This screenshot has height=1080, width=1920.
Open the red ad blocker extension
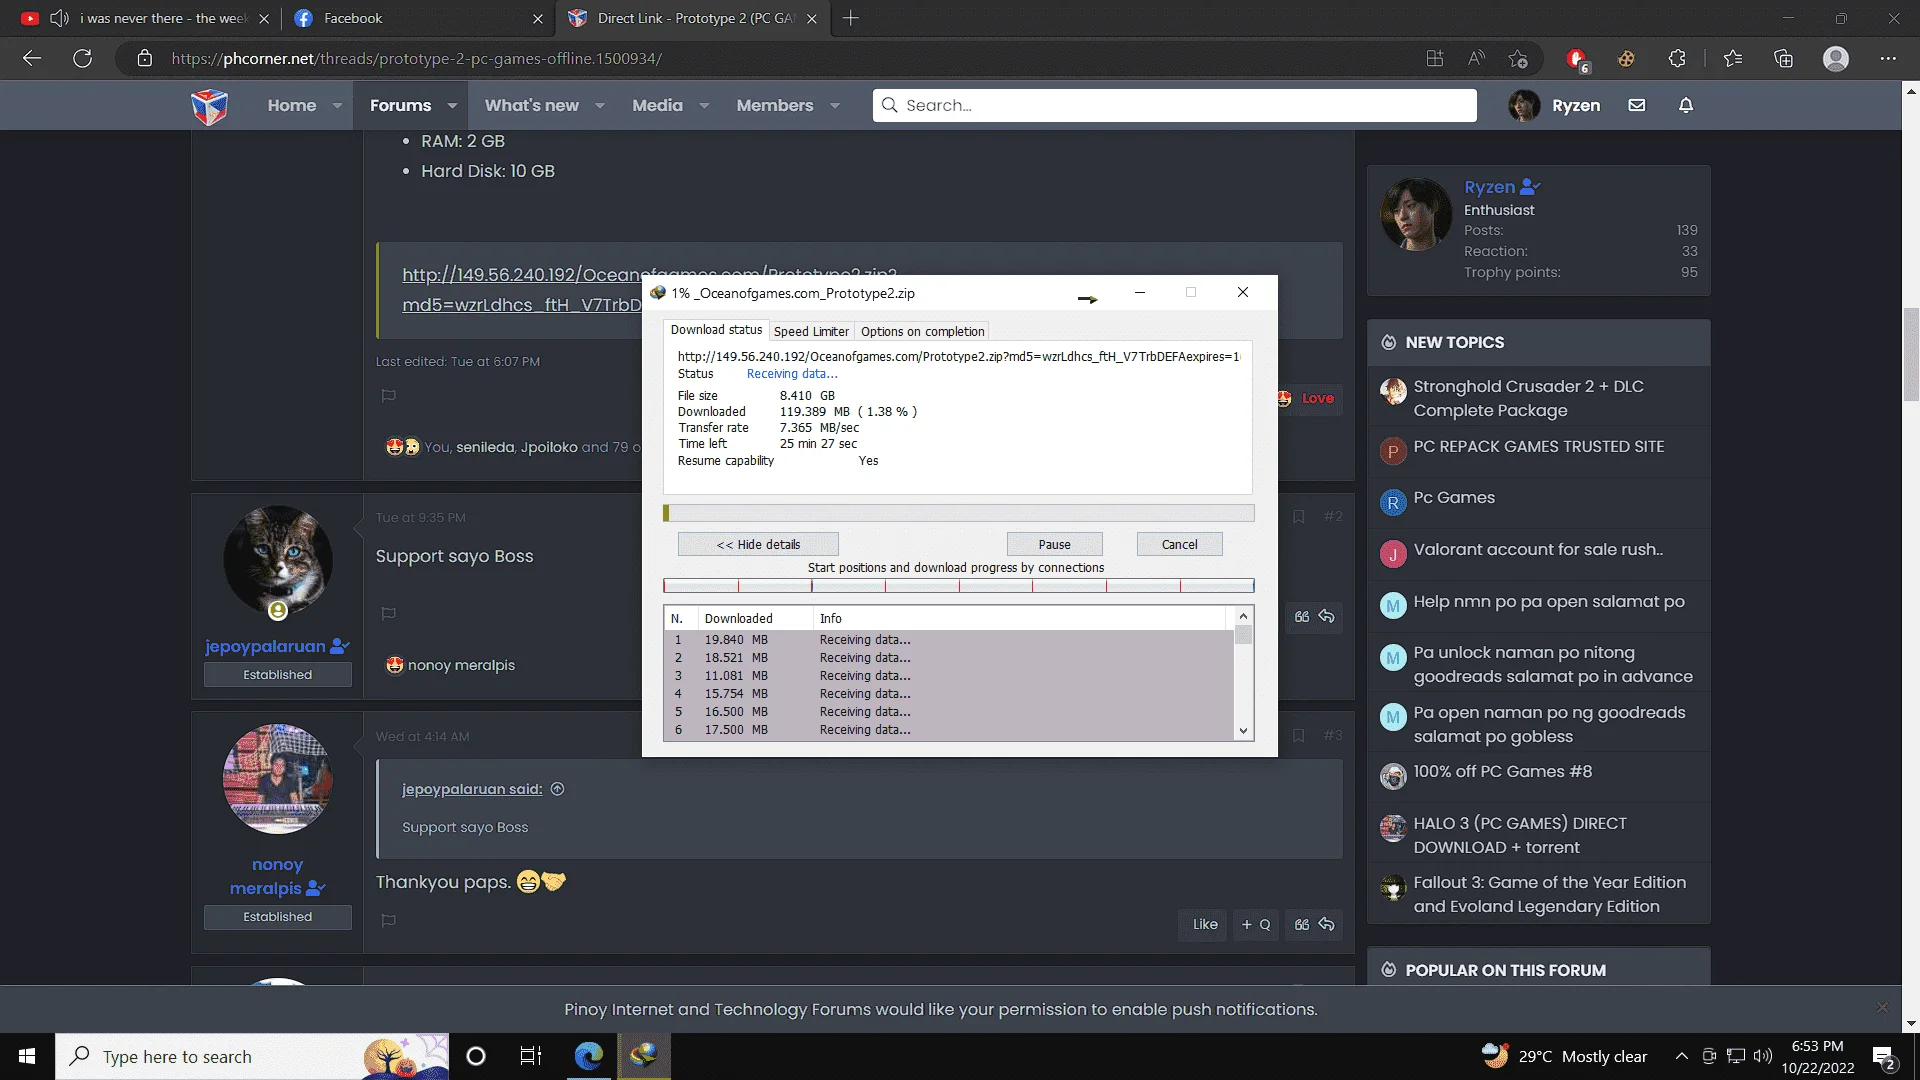click(1577, 59)
